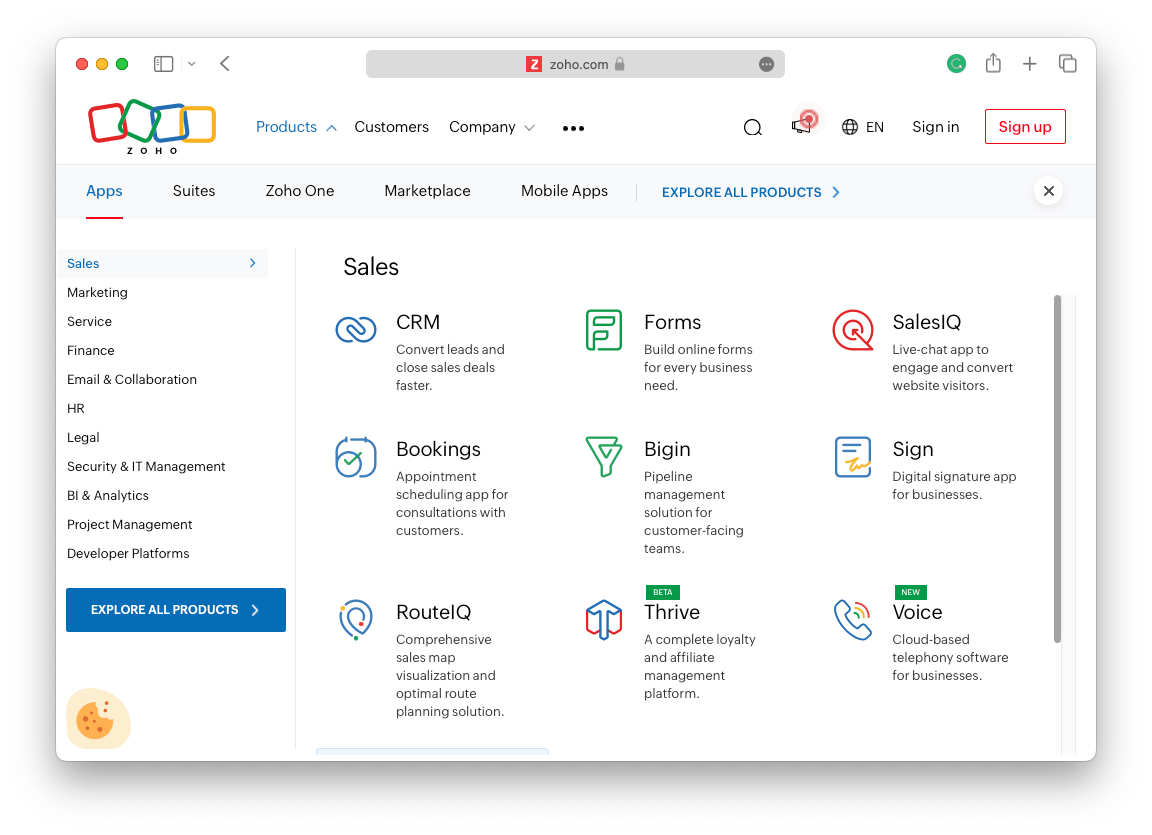Open the Sign document icon
Viewport: 1152px width, 835px height.
(x=852, y=457)
